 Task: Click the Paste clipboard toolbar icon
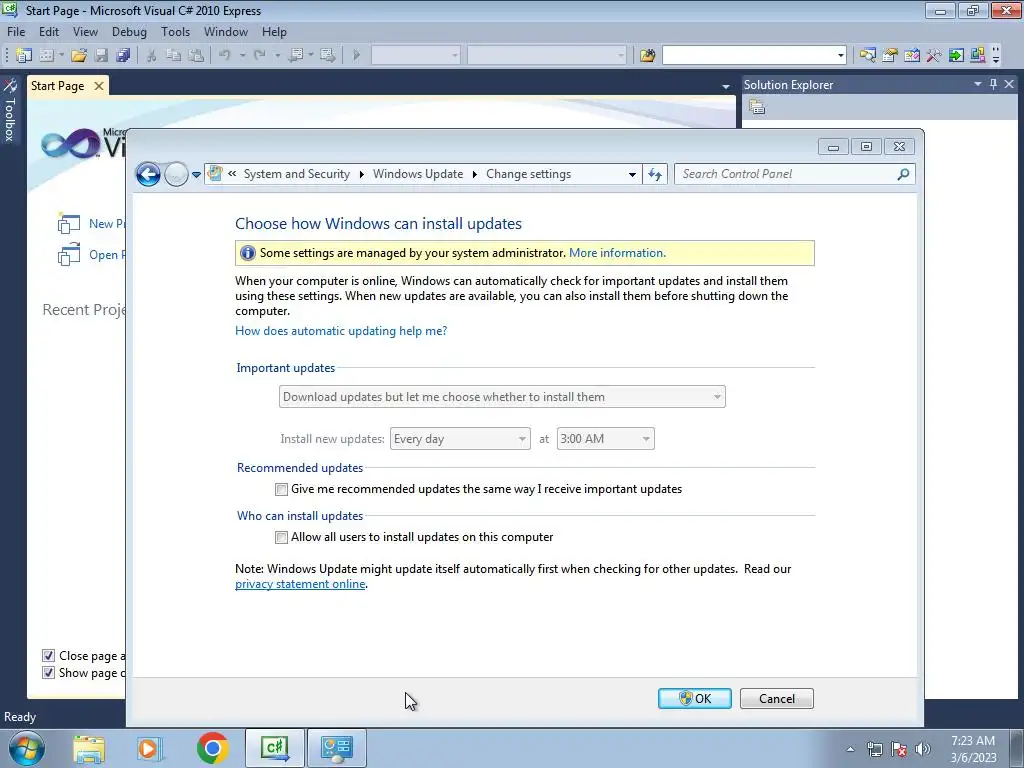click(x=195, y=56)
